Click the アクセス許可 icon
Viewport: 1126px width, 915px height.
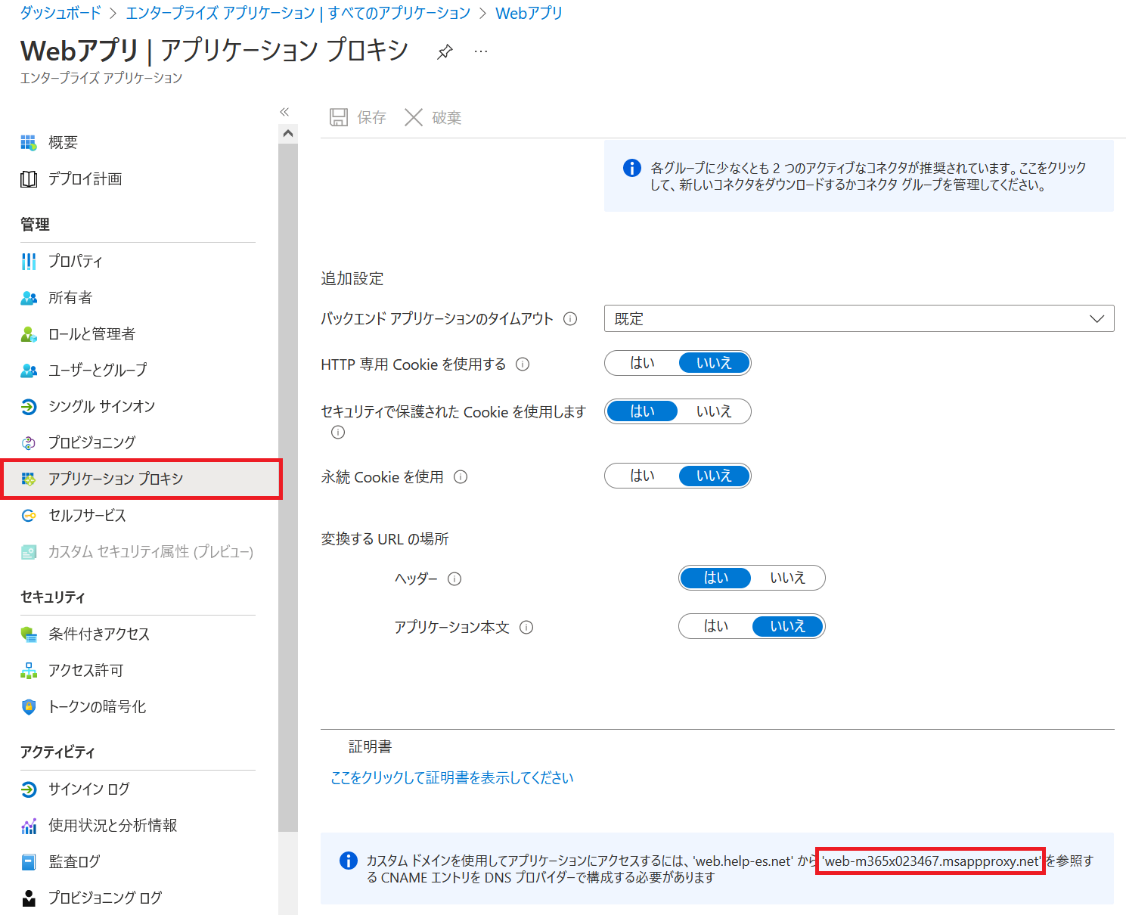(x=29, y=671)
